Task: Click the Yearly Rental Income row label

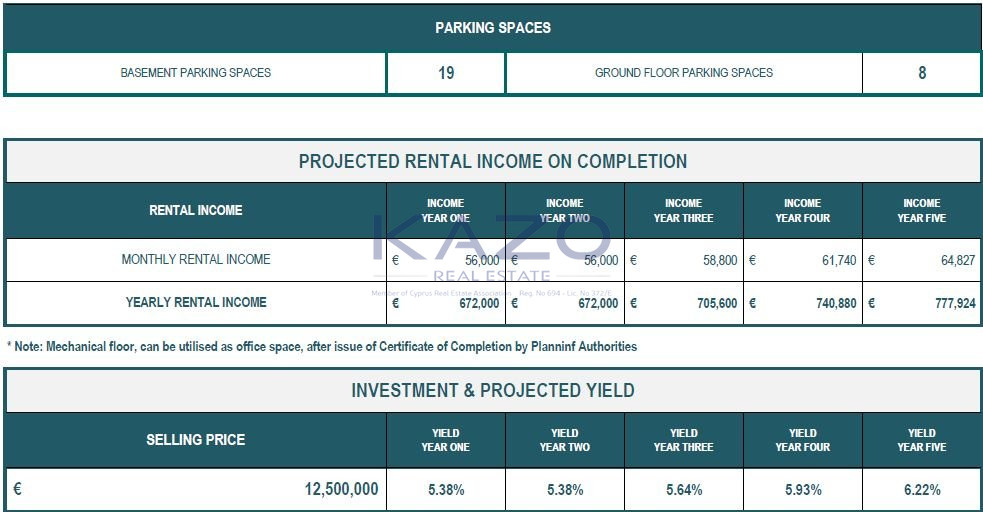Action: point(196,302)
